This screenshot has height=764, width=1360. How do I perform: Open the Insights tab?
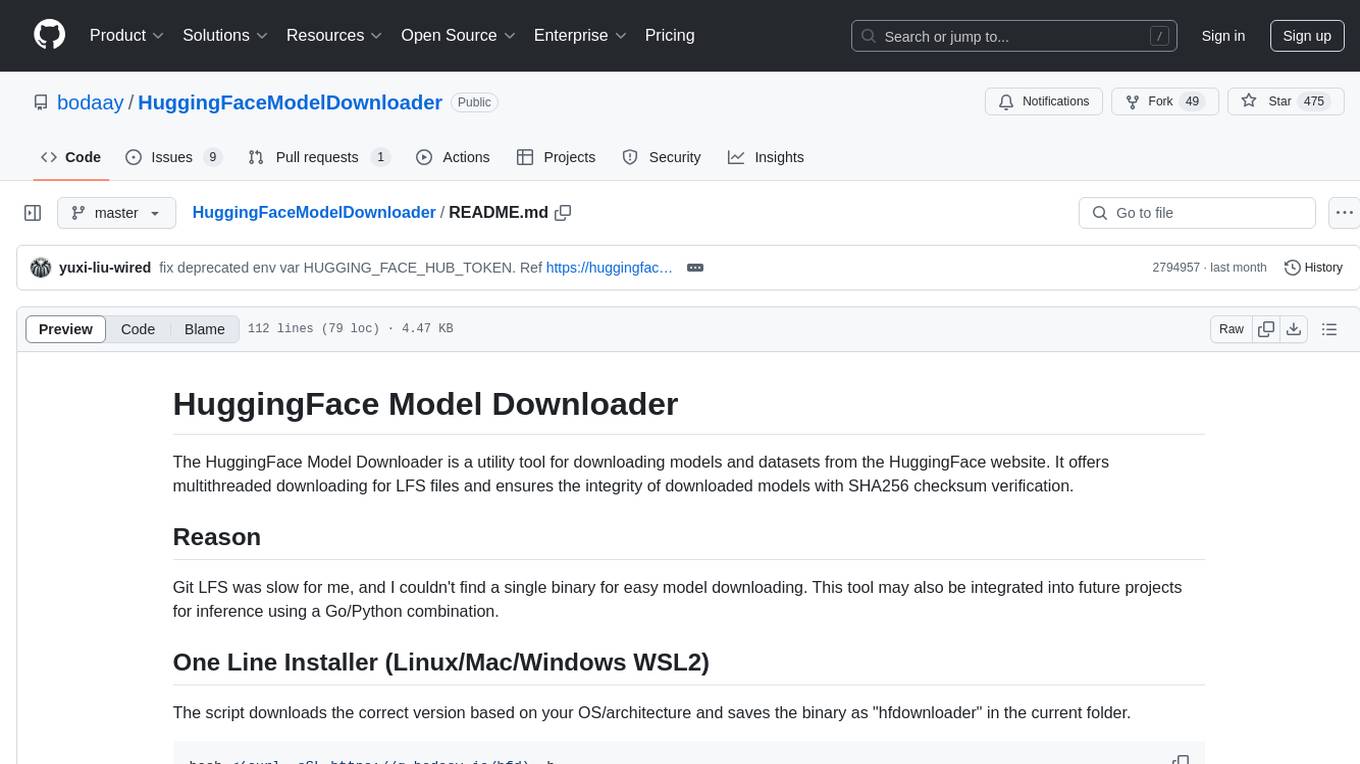766,157
